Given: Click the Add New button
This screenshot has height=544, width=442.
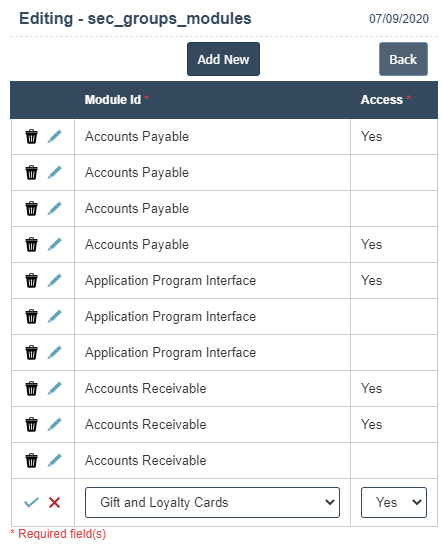Looking at the screenshot, I should coord(223,59).
